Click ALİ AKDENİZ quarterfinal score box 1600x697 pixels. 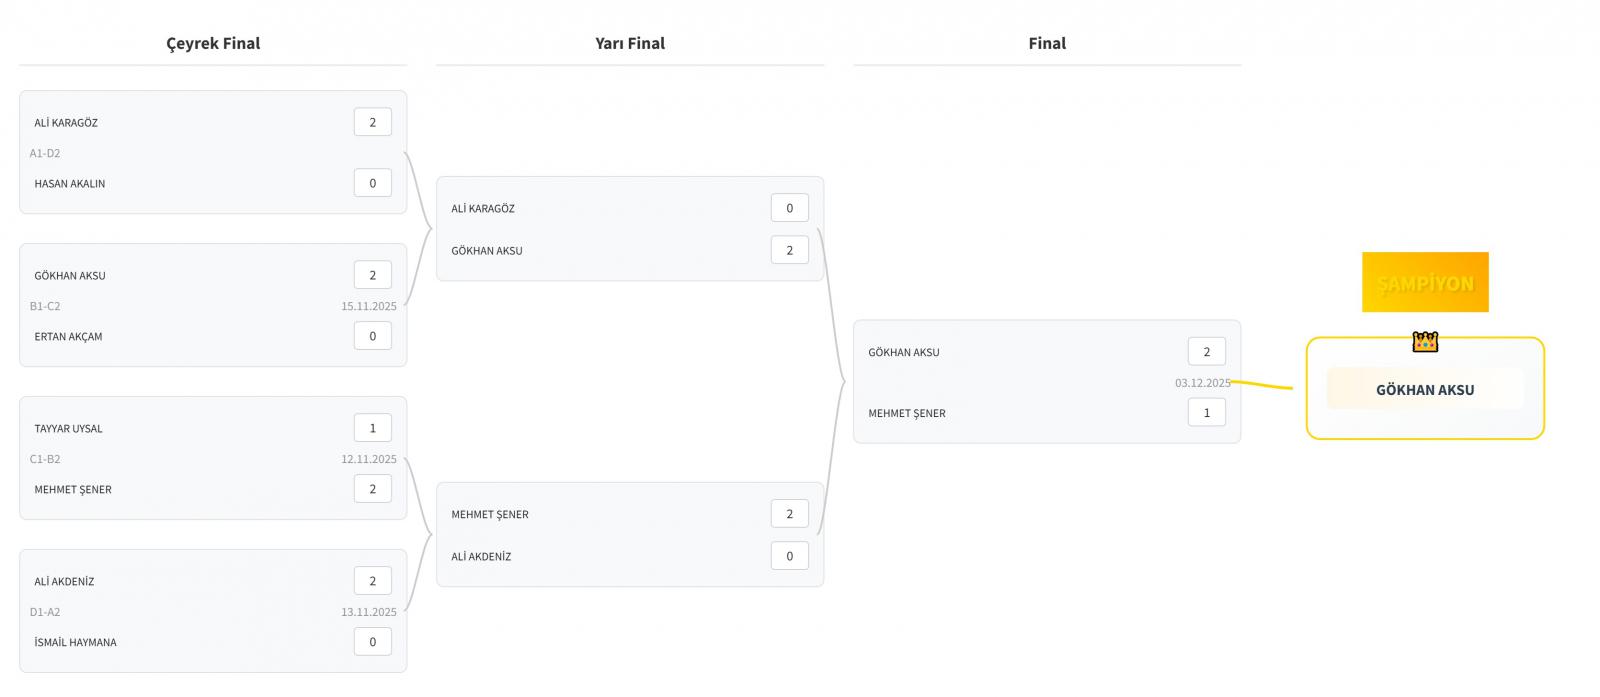coord(372,581)
